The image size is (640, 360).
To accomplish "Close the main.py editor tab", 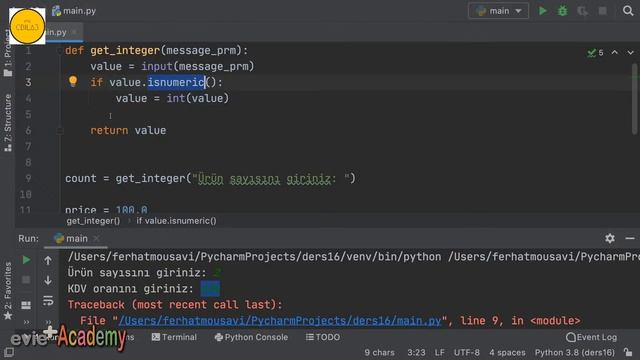I will click(74, 32).
